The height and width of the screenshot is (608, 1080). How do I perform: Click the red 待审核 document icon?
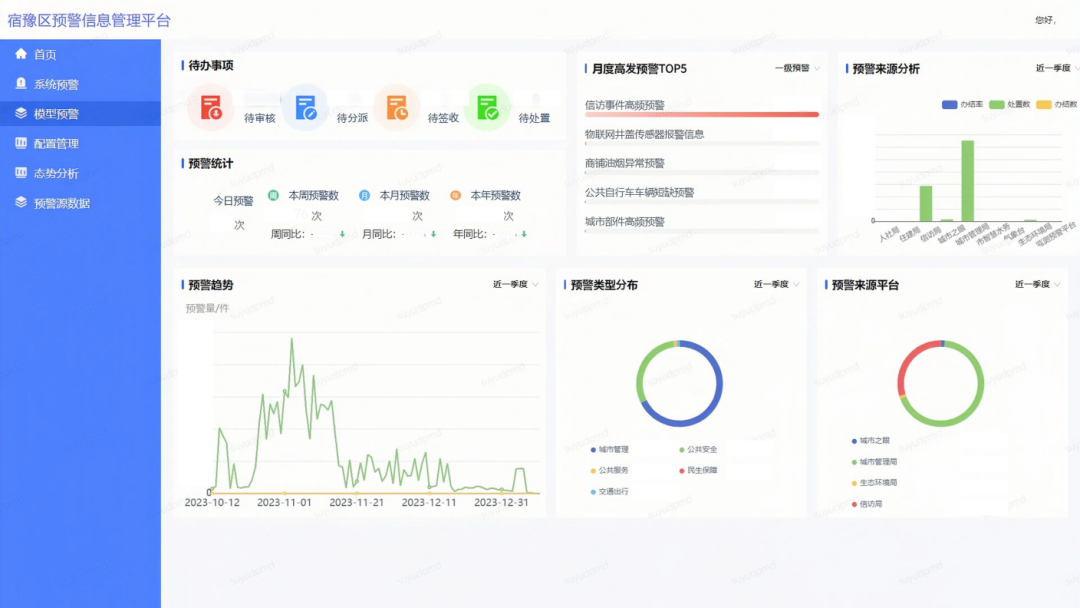tap(211, 107)
